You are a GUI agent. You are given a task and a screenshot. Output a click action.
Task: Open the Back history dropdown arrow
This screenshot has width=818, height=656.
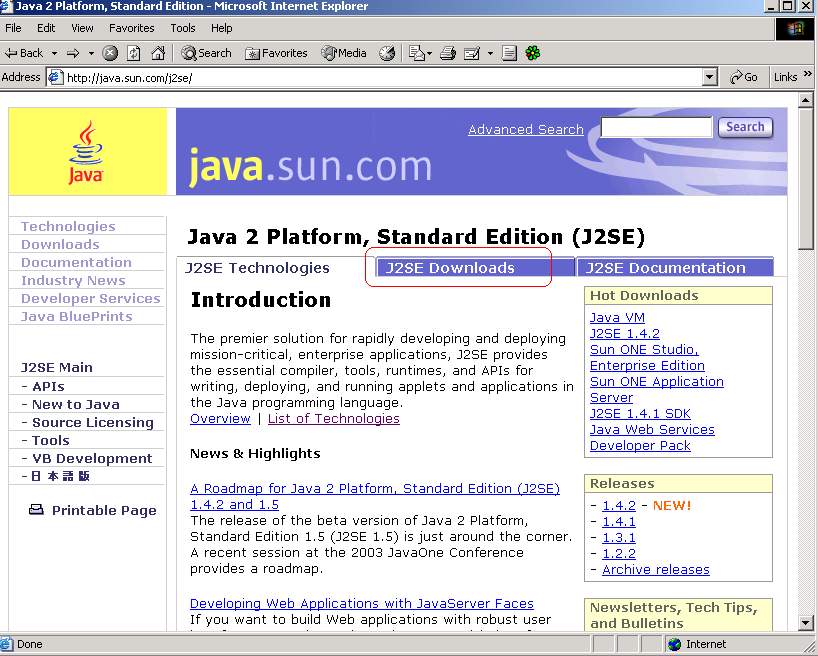[x=54, y=53]
